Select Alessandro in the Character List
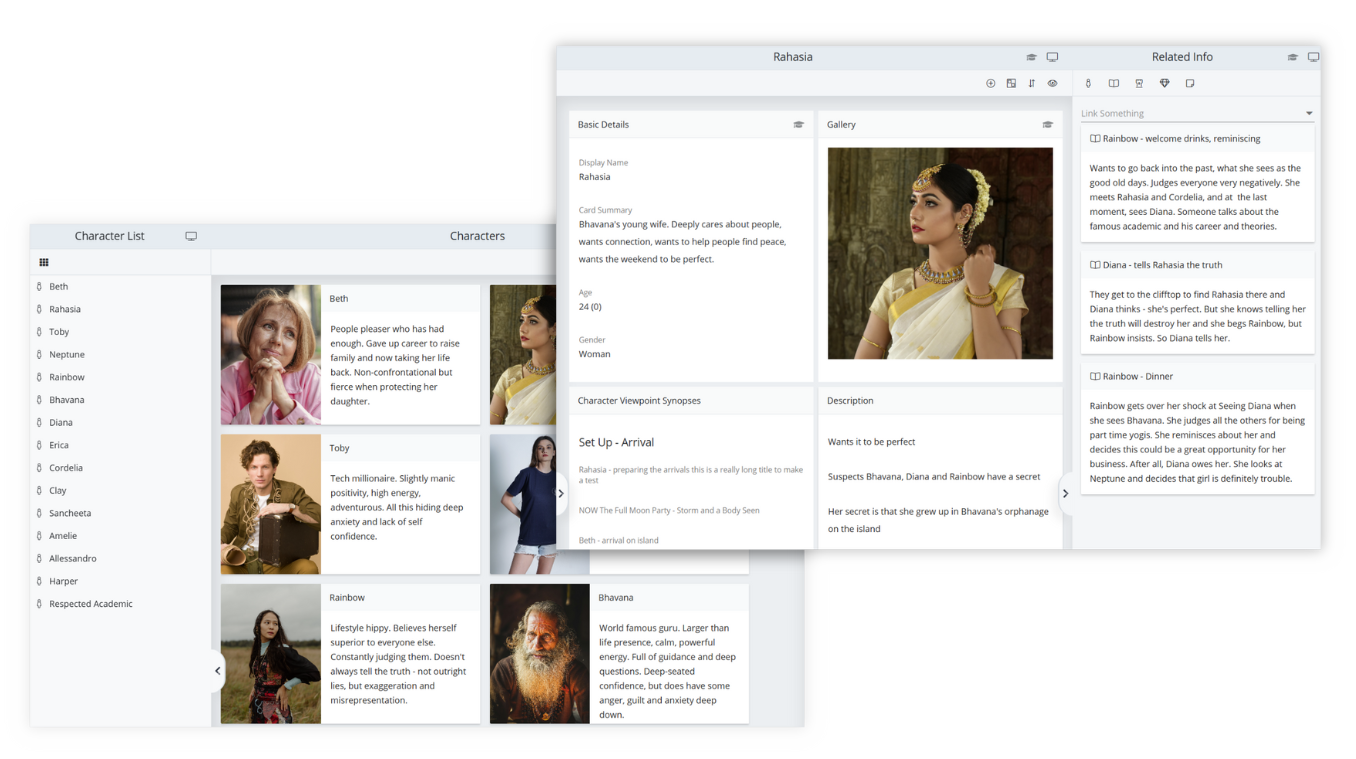Image resolution: width=1356 pixels, height=759 pixels. pyautogui.click(x=73, y=559)
